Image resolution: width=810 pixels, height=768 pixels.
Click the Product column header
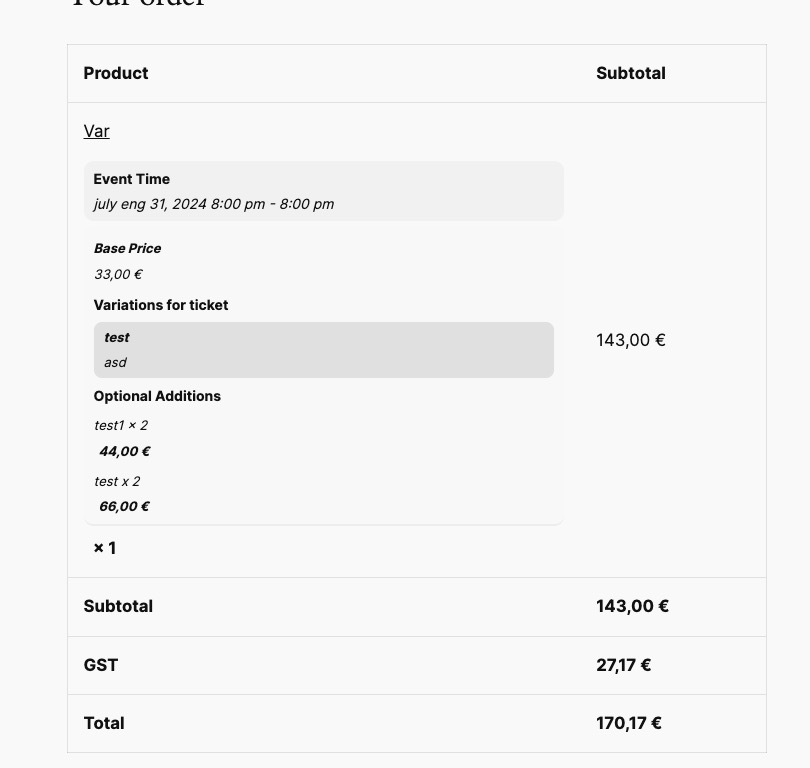click(x=116, y=73)
